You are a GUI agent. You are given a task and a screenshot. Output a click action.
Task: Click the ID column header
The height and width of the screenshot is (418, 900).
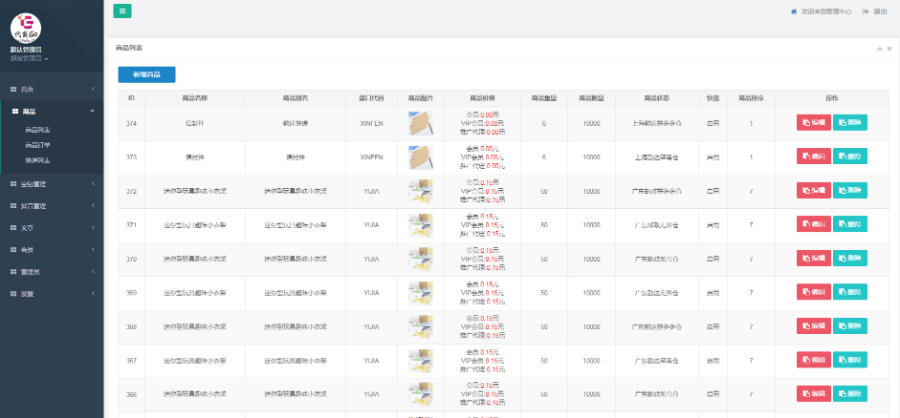click(x=131, y=98)
